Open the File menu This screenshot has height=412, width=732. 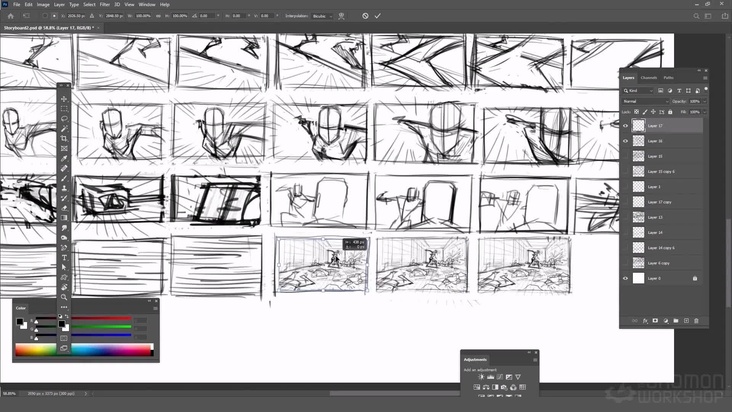(16, 5)
